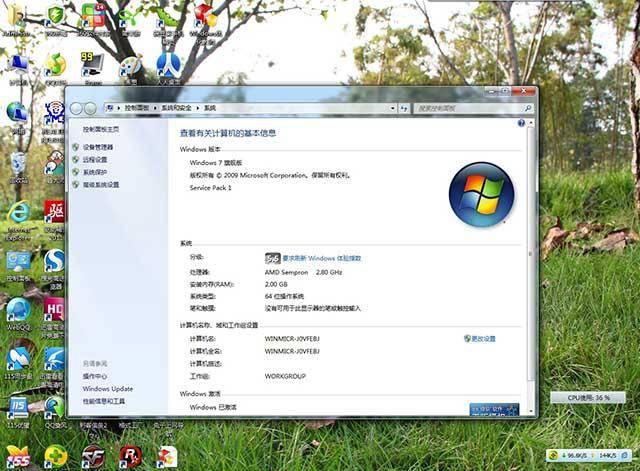Launch the Paint palette shortcut

(x=131, y=69)
